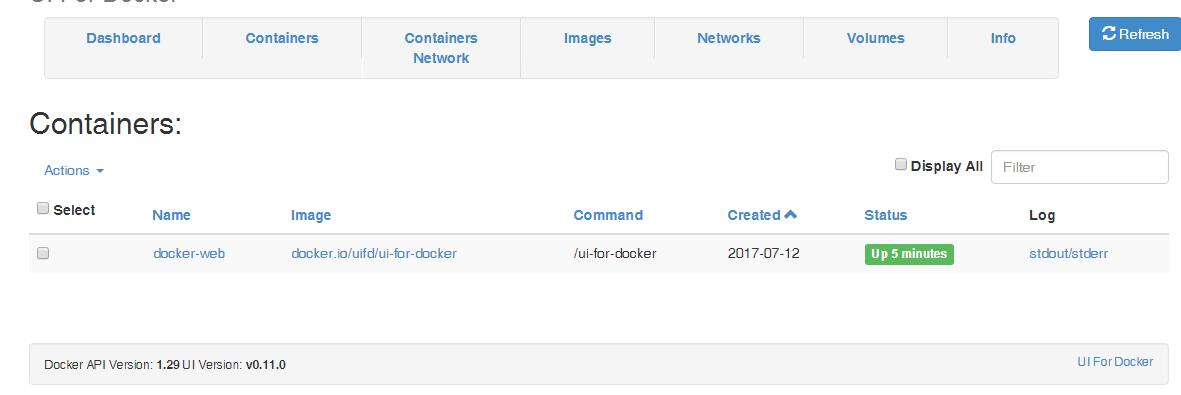Click the Refresh button

[x=1134, y=34]
